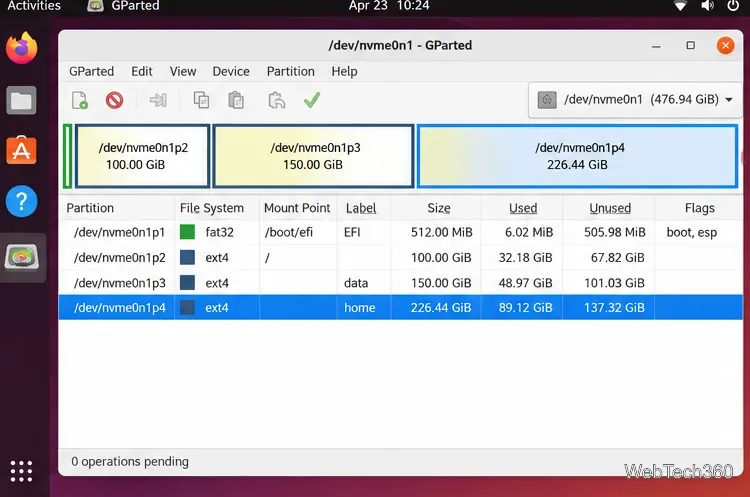Open the Edit menu
The width and height of the screenshot is (750, 497).
click(142, 71)
